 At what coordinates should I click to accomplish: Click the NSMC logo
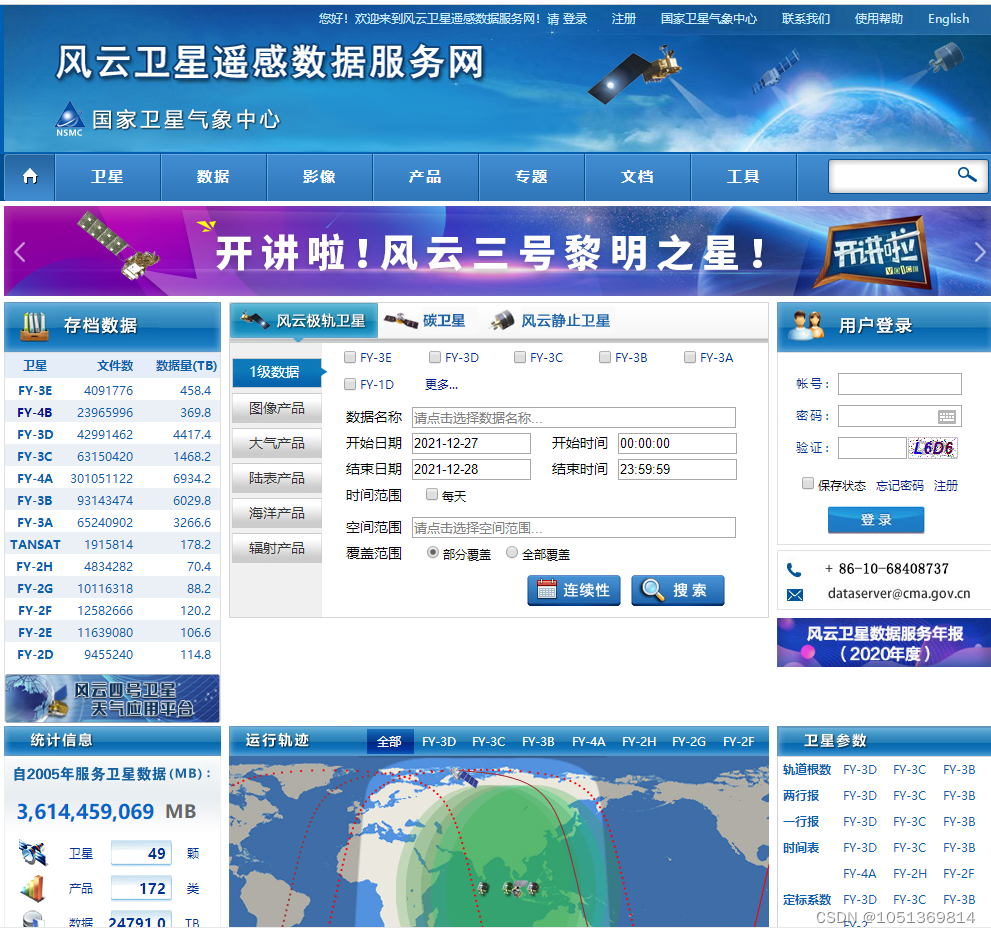pyautogui.click(x=70, y=119)
